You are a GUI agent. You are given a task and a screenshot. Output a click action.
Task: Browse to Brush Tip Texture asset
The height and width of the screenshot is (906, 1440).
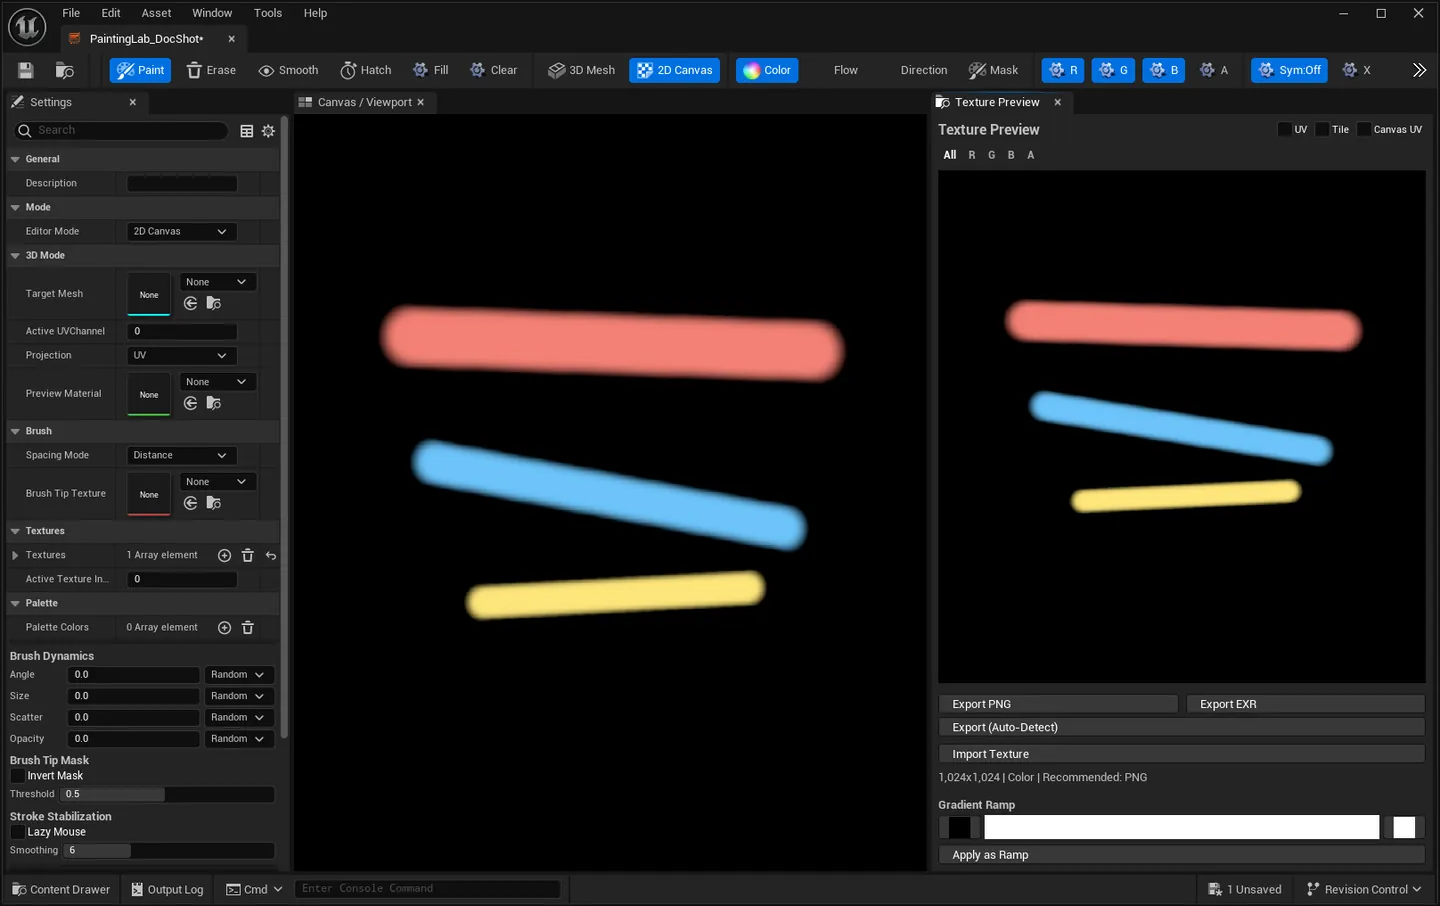[x=213, y=503]
